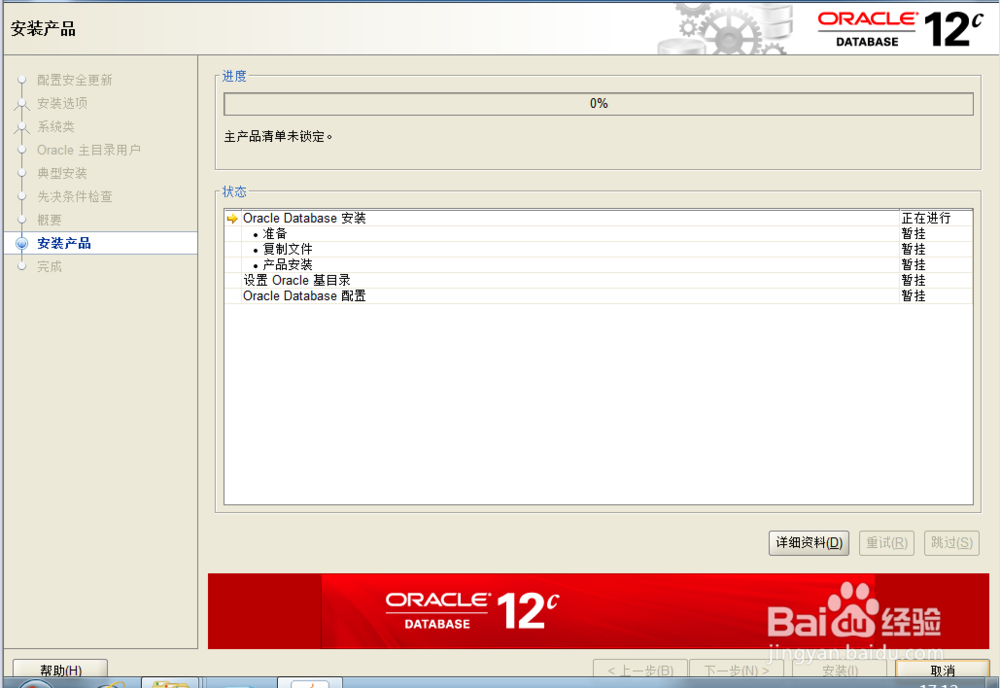
Task: Click the 帮助(H) help button
Action: (58, 670)
